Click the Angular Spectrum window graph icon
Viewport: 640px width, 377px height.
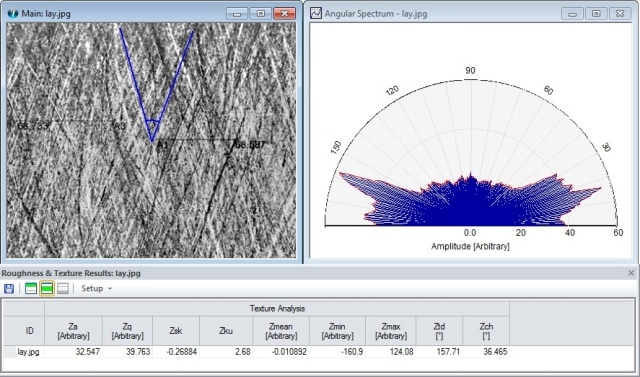316,13
